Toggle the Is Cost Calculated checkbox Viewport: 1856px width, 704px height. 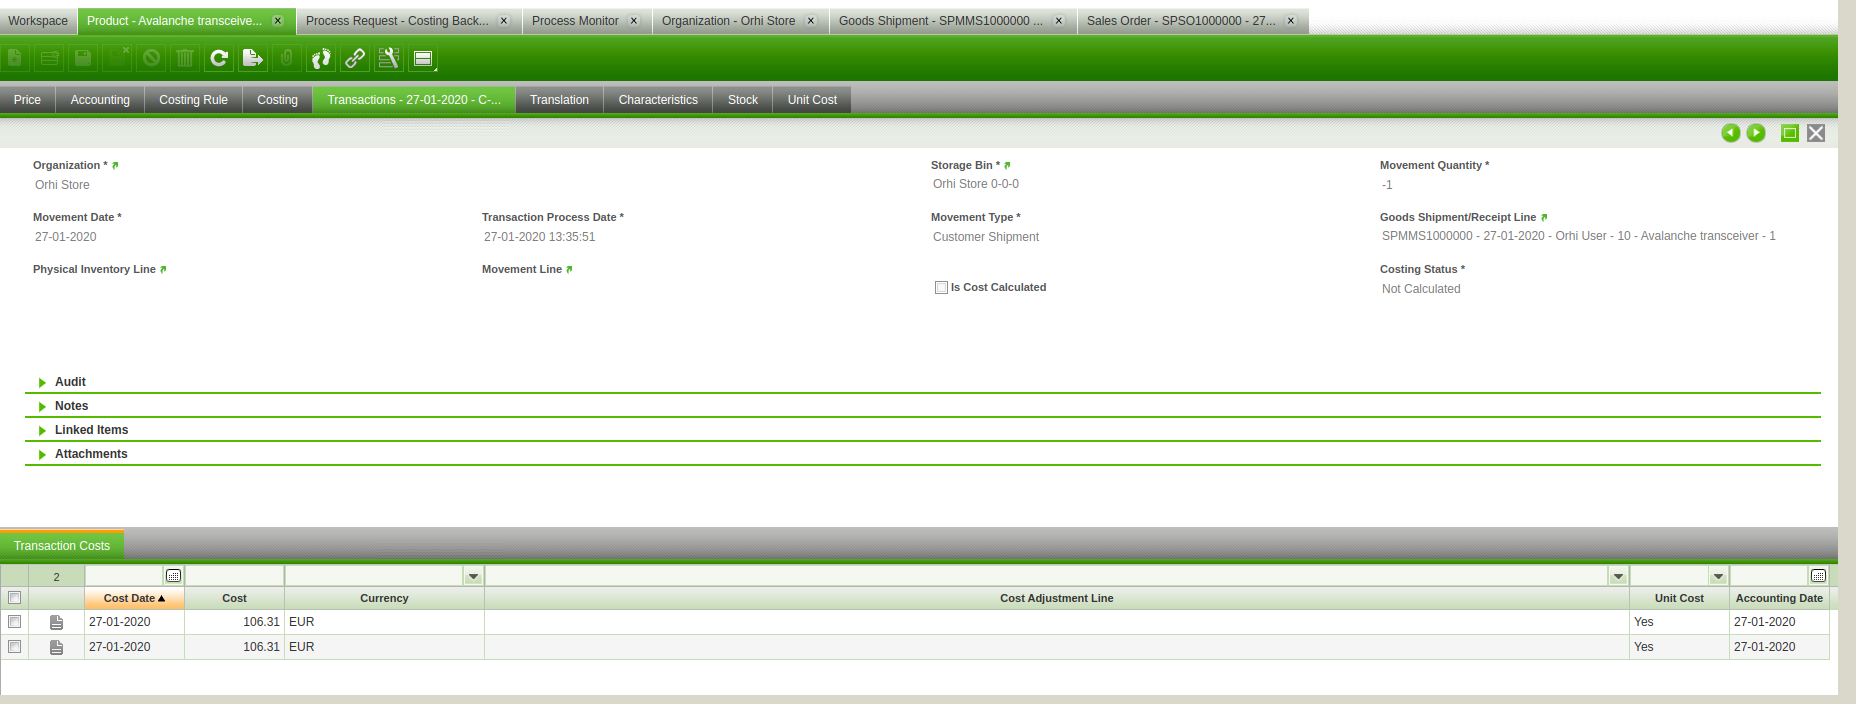click(941, 287)
